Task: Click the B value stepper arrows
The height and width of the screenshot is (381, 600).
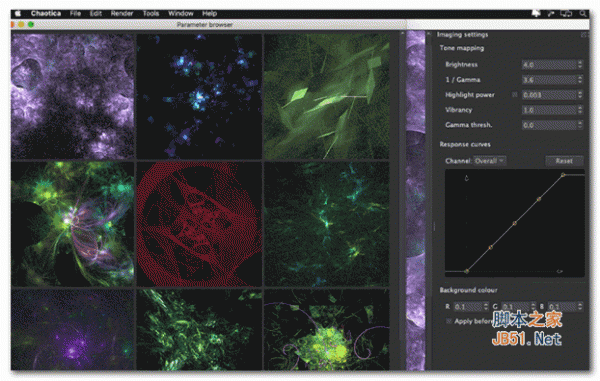Action: coord(580,307)
